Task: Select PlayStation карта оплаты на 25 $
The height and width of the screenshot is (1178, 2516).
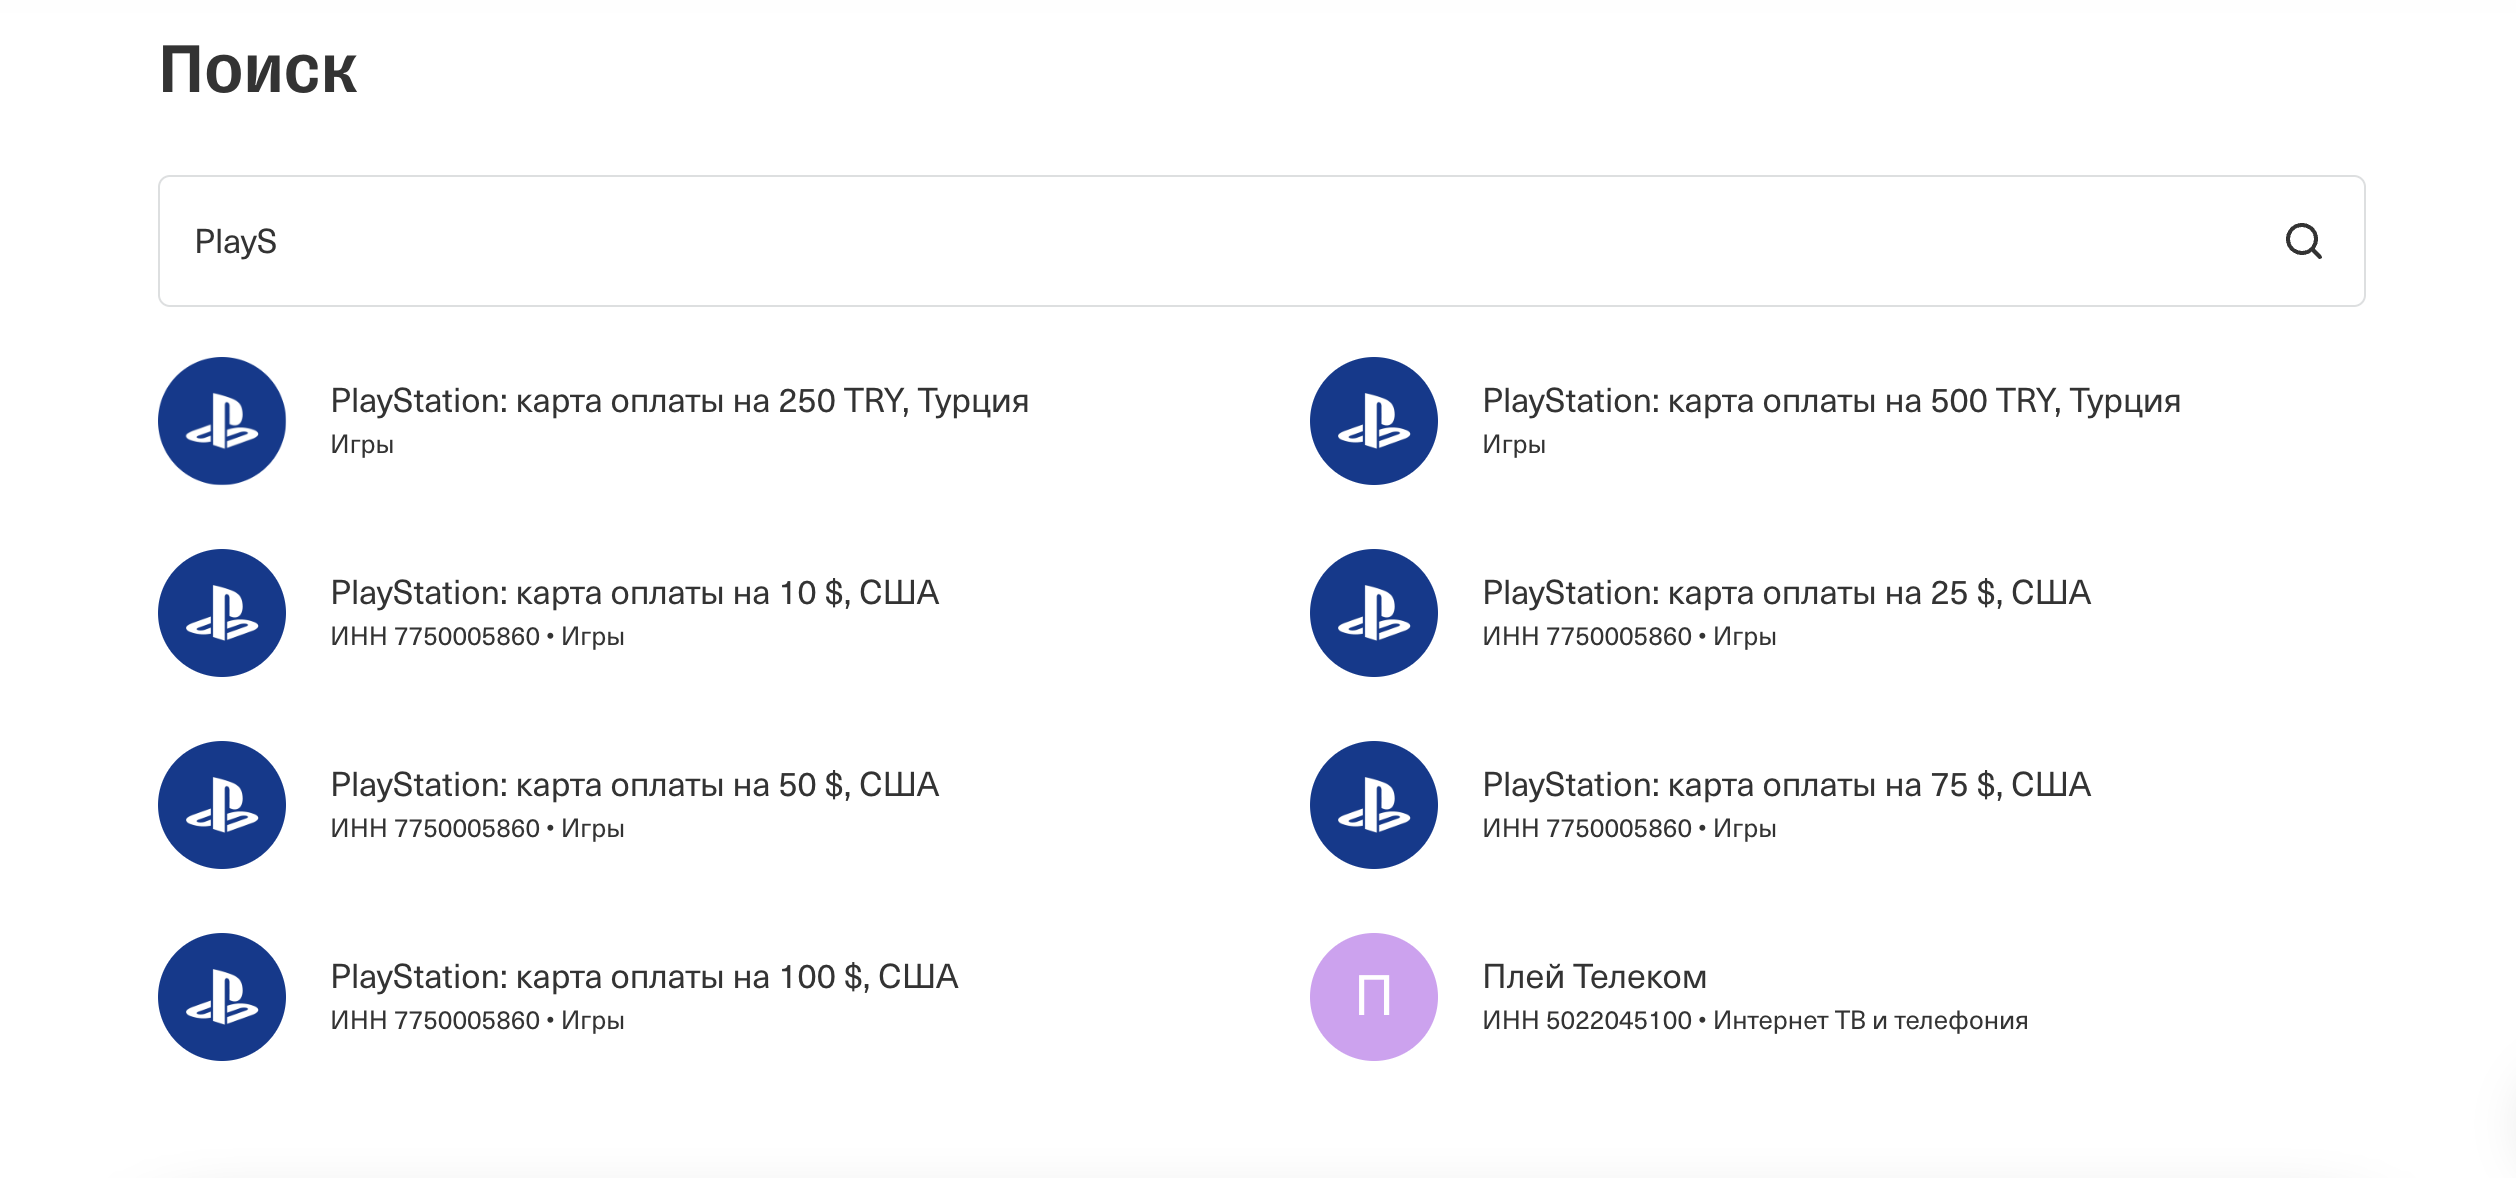Action: pos(1786,593)
